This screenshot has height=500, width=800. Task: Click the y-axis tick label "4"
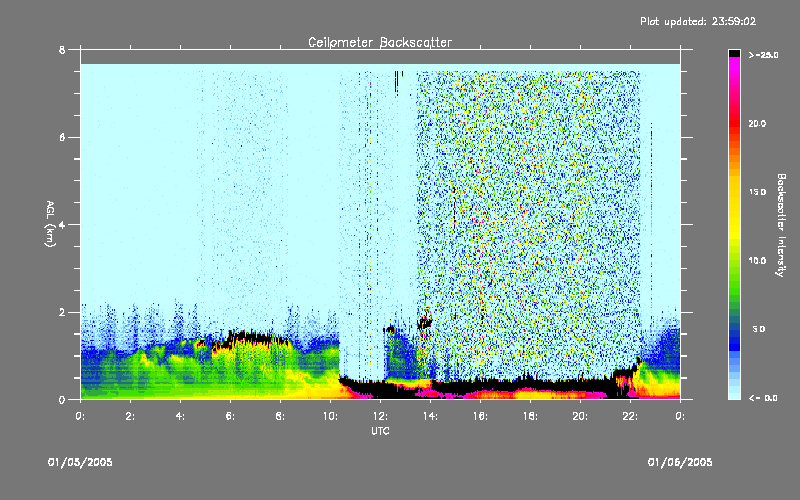click(62, 225)
